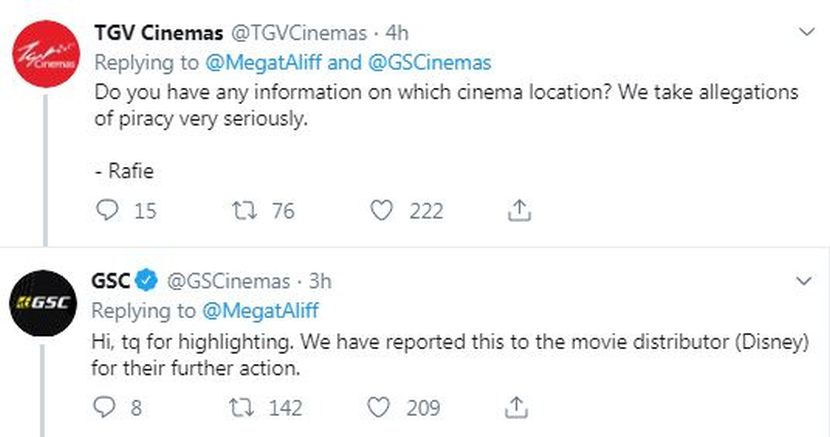Reply to the GSC tweet
The width and height of the screenshot is (830, 437).
(x=105, y=407)
